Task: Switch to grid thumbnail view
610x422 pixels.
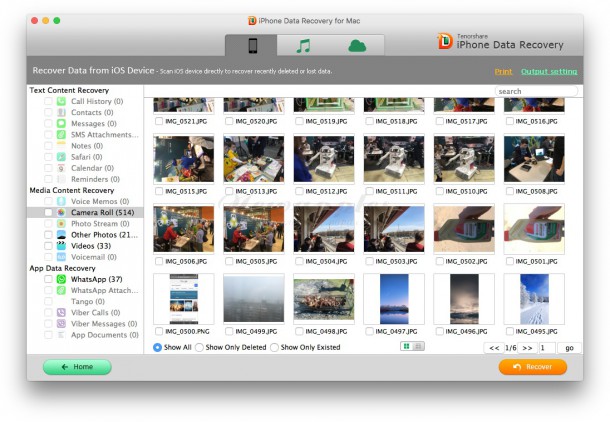Action: coord(407,346)
